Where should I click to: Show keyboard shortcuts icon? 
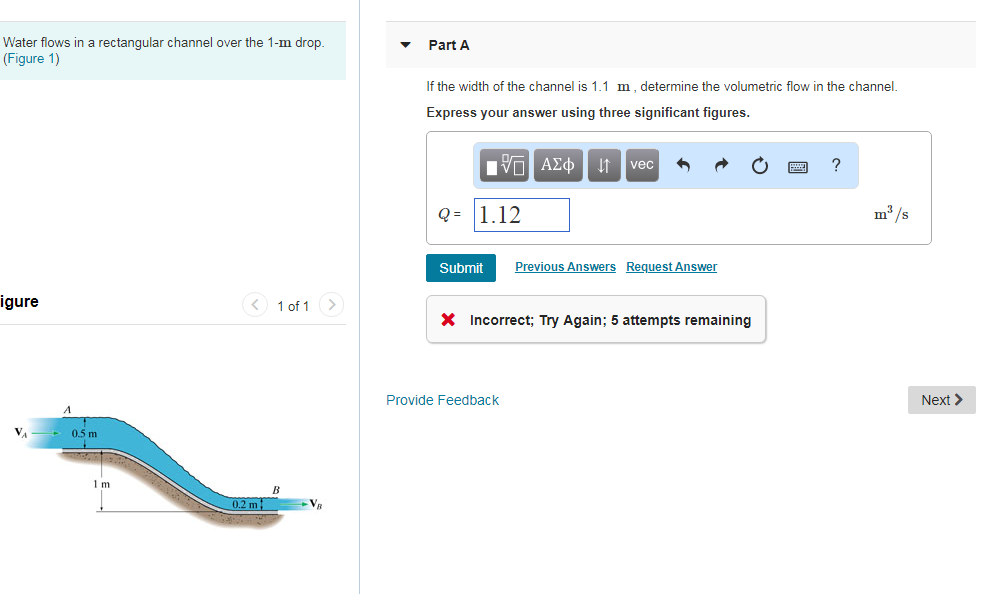point(798,166)
